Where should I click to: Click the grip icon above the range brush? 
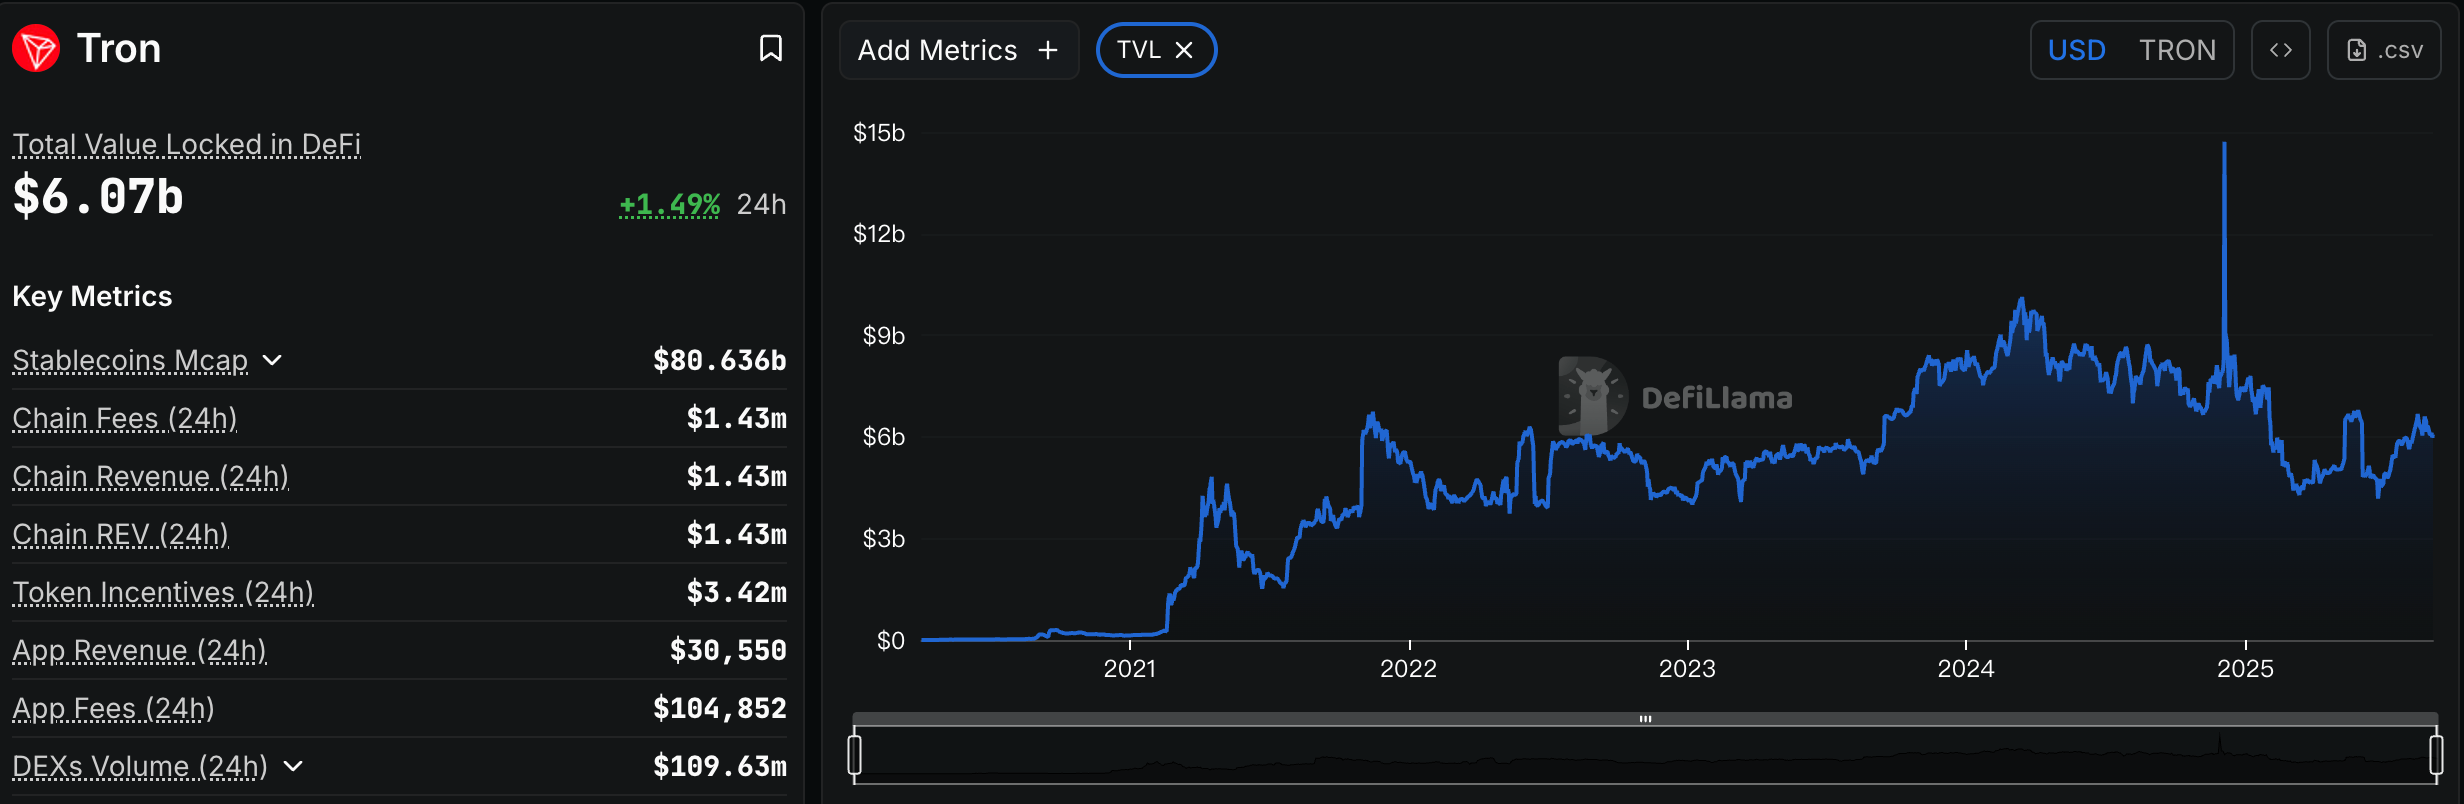[1646, 717]
